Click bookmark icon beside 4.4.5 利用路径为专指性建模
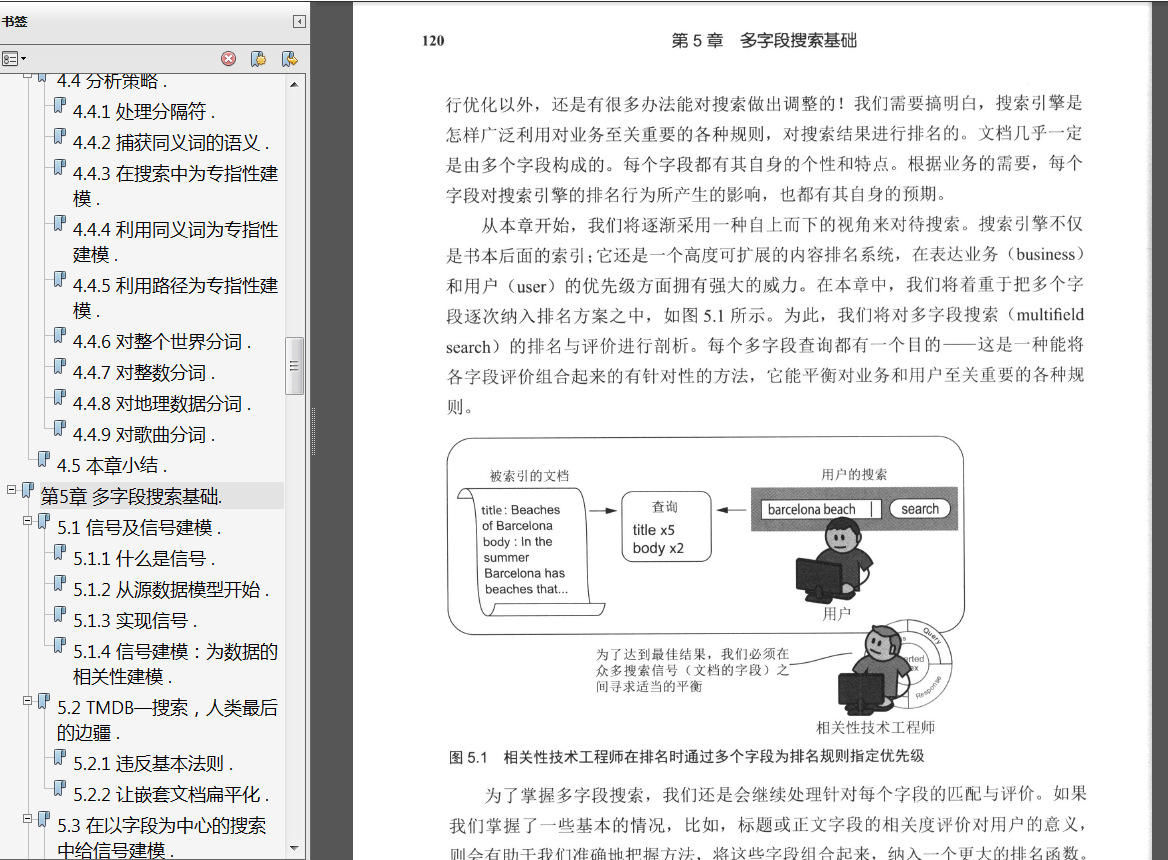Viewport: 1168px width, 860px height. [60, 280]
